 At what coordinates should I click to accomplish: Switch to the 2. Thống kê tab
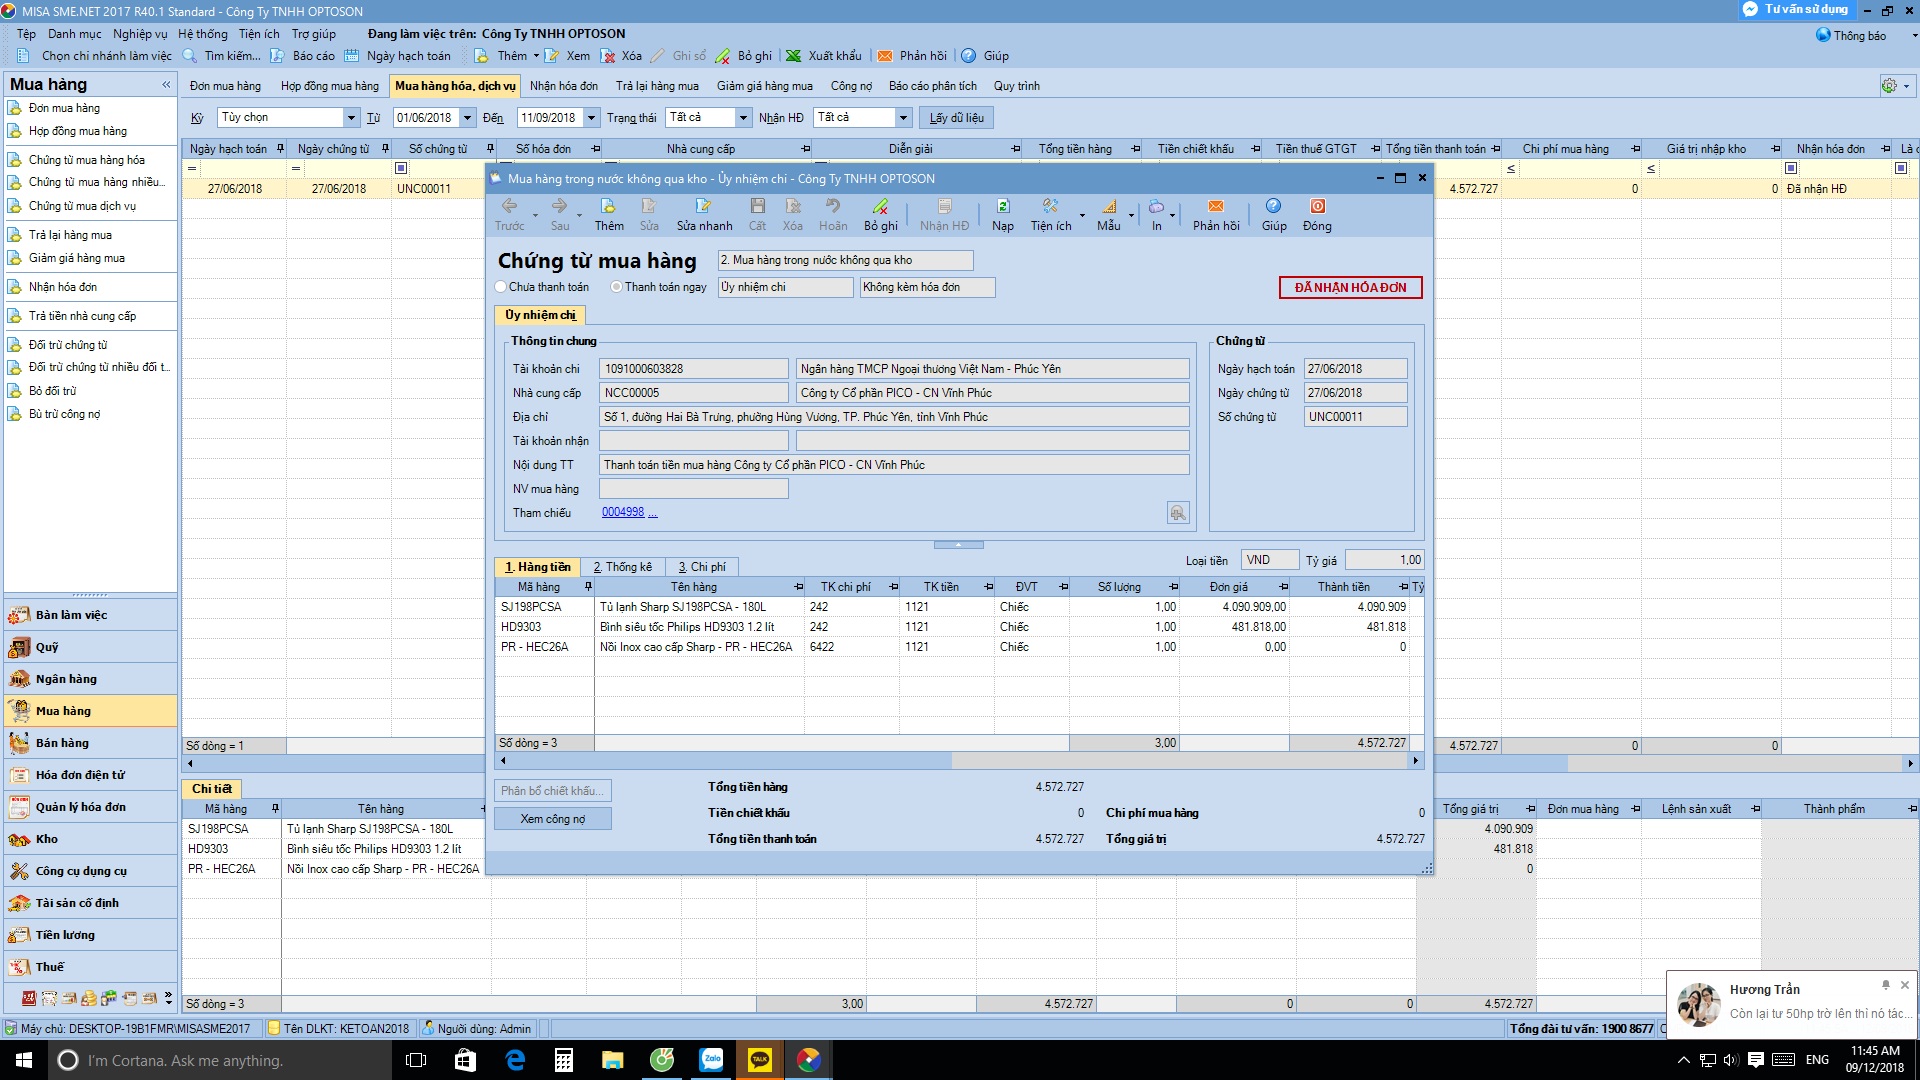(x=622, y=567)
